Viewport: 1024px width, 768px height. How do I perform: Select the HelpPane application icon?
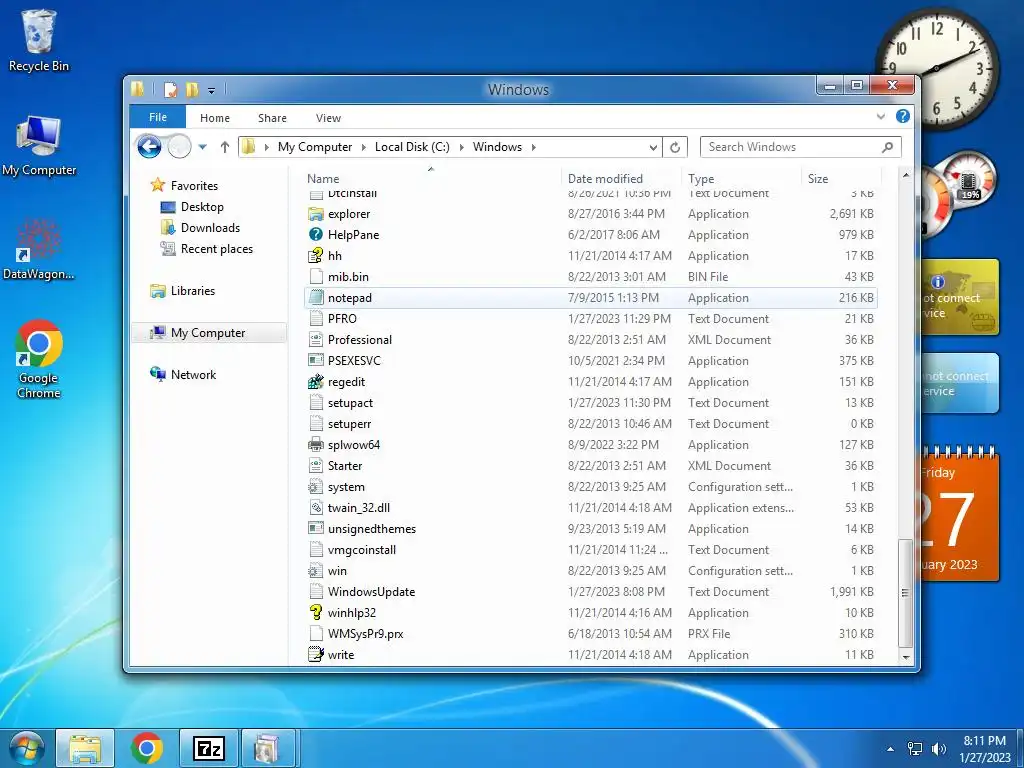[316, 235]
